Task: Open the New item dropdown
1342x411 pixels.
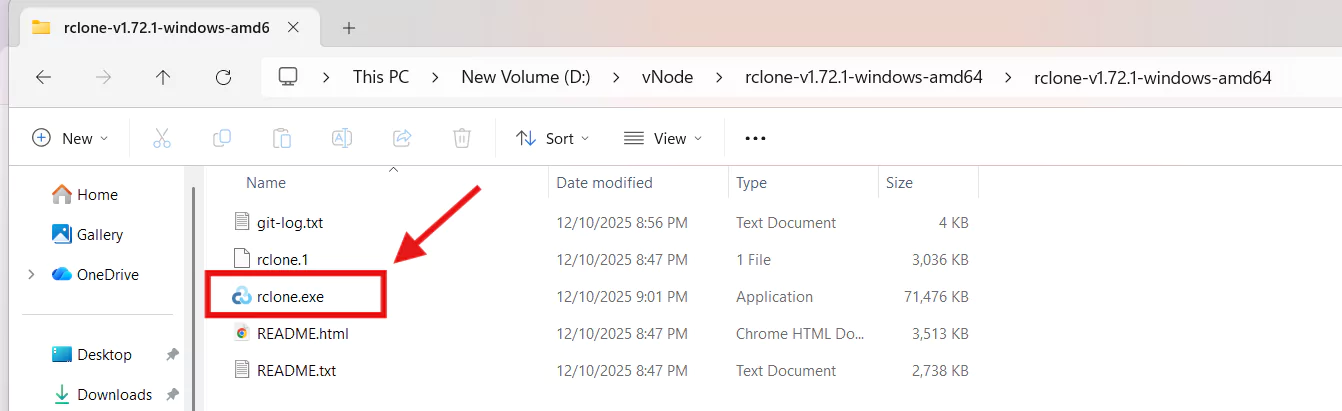Action: tap(70, 138)
